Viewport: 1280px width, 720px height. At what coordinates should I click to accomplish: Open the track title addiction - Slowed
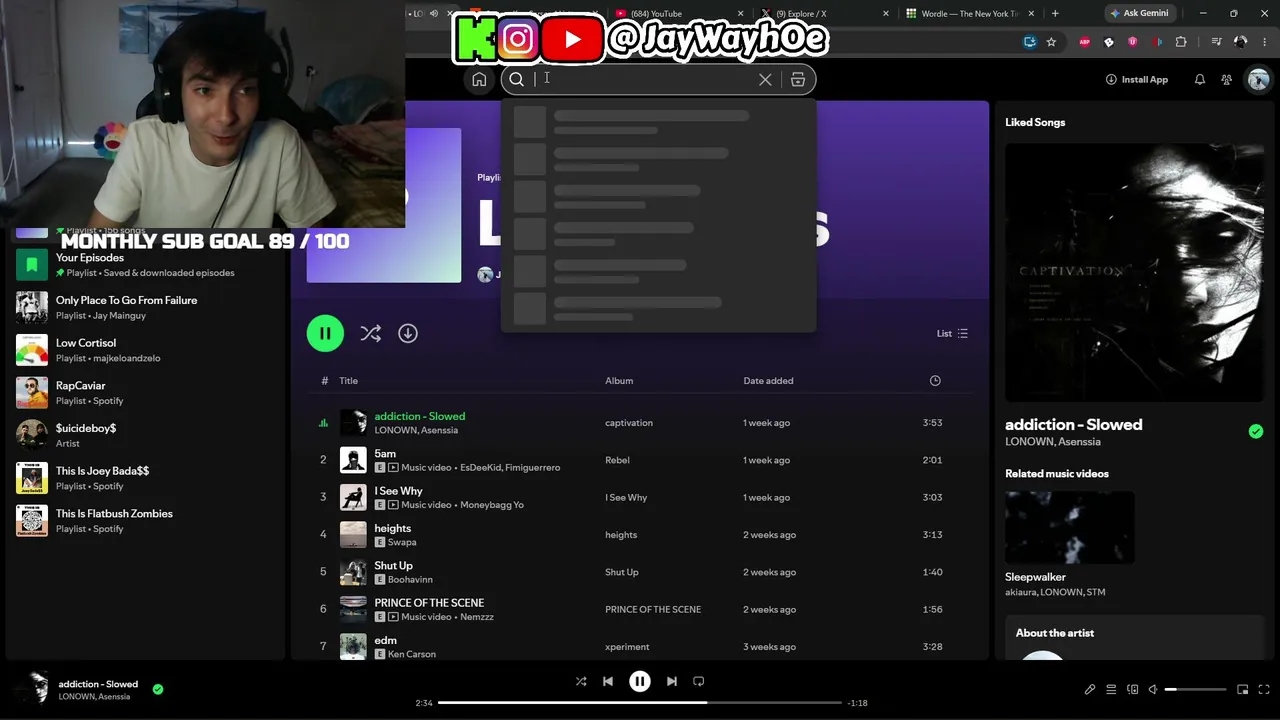click(420, 416)
